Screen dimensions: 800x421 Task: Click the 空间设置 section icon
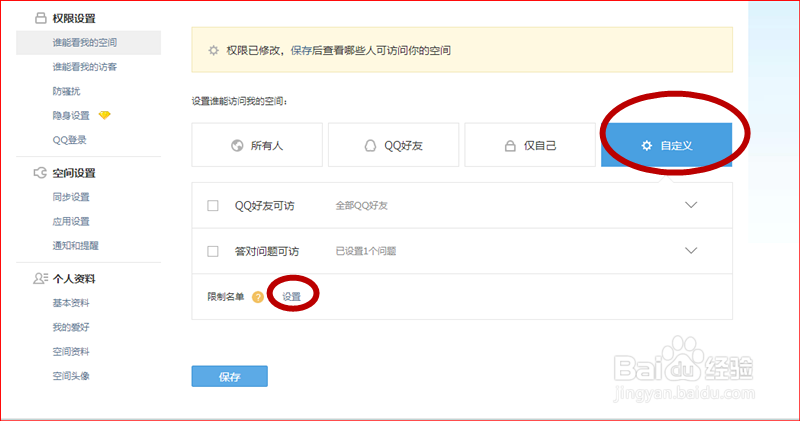point(40,173)
